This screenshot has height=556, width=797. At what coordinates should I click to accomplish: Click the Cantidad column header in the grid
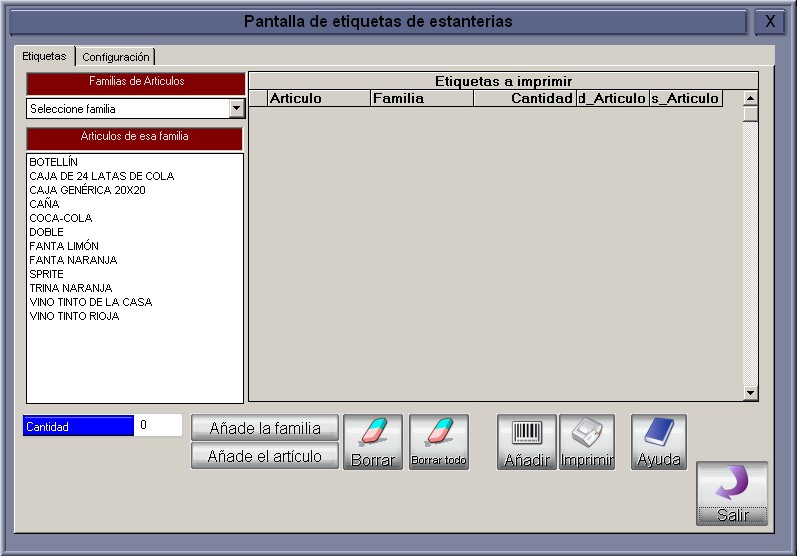tap(524, 98)
